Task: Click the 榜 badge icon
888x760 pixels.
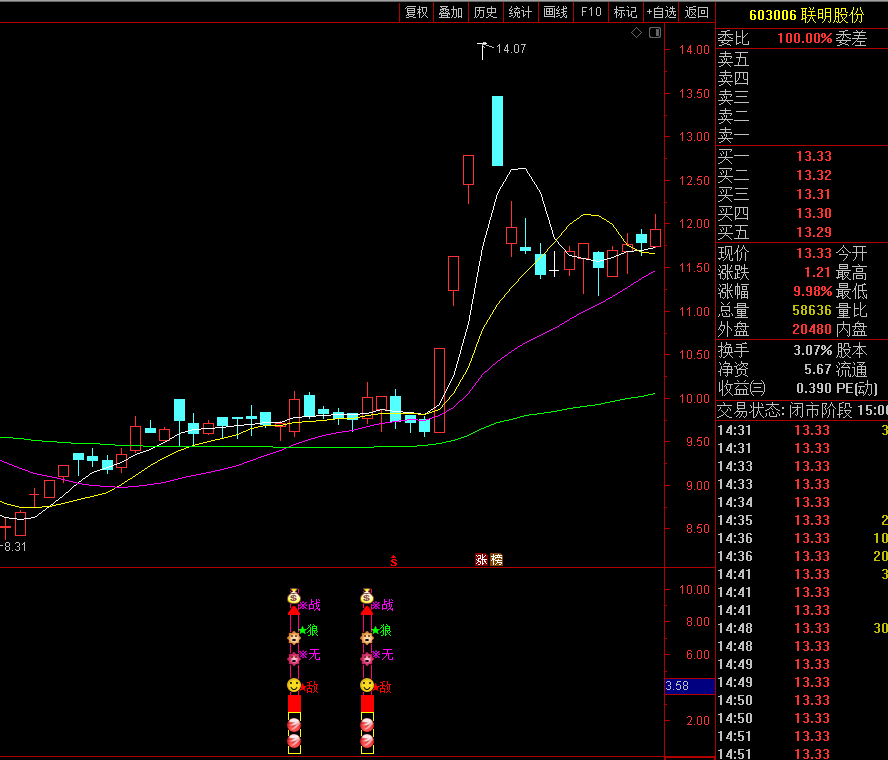Action: [x=497, y=560]
